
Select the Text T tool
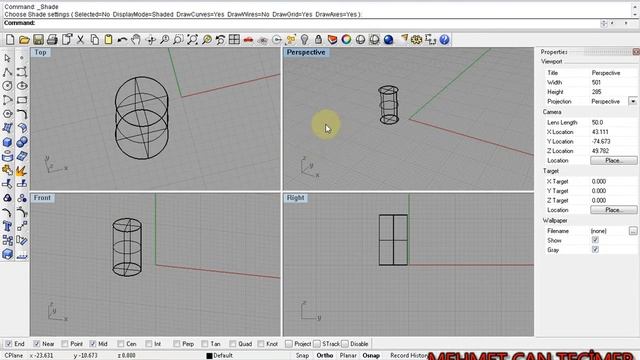(x=7, y=226)
